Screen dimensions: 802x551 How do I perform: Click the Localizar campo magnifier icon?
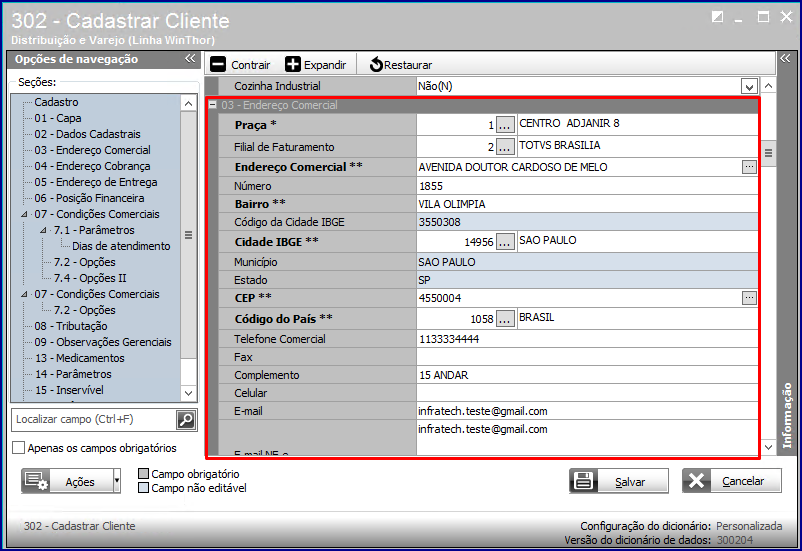(x=186, y=420)
